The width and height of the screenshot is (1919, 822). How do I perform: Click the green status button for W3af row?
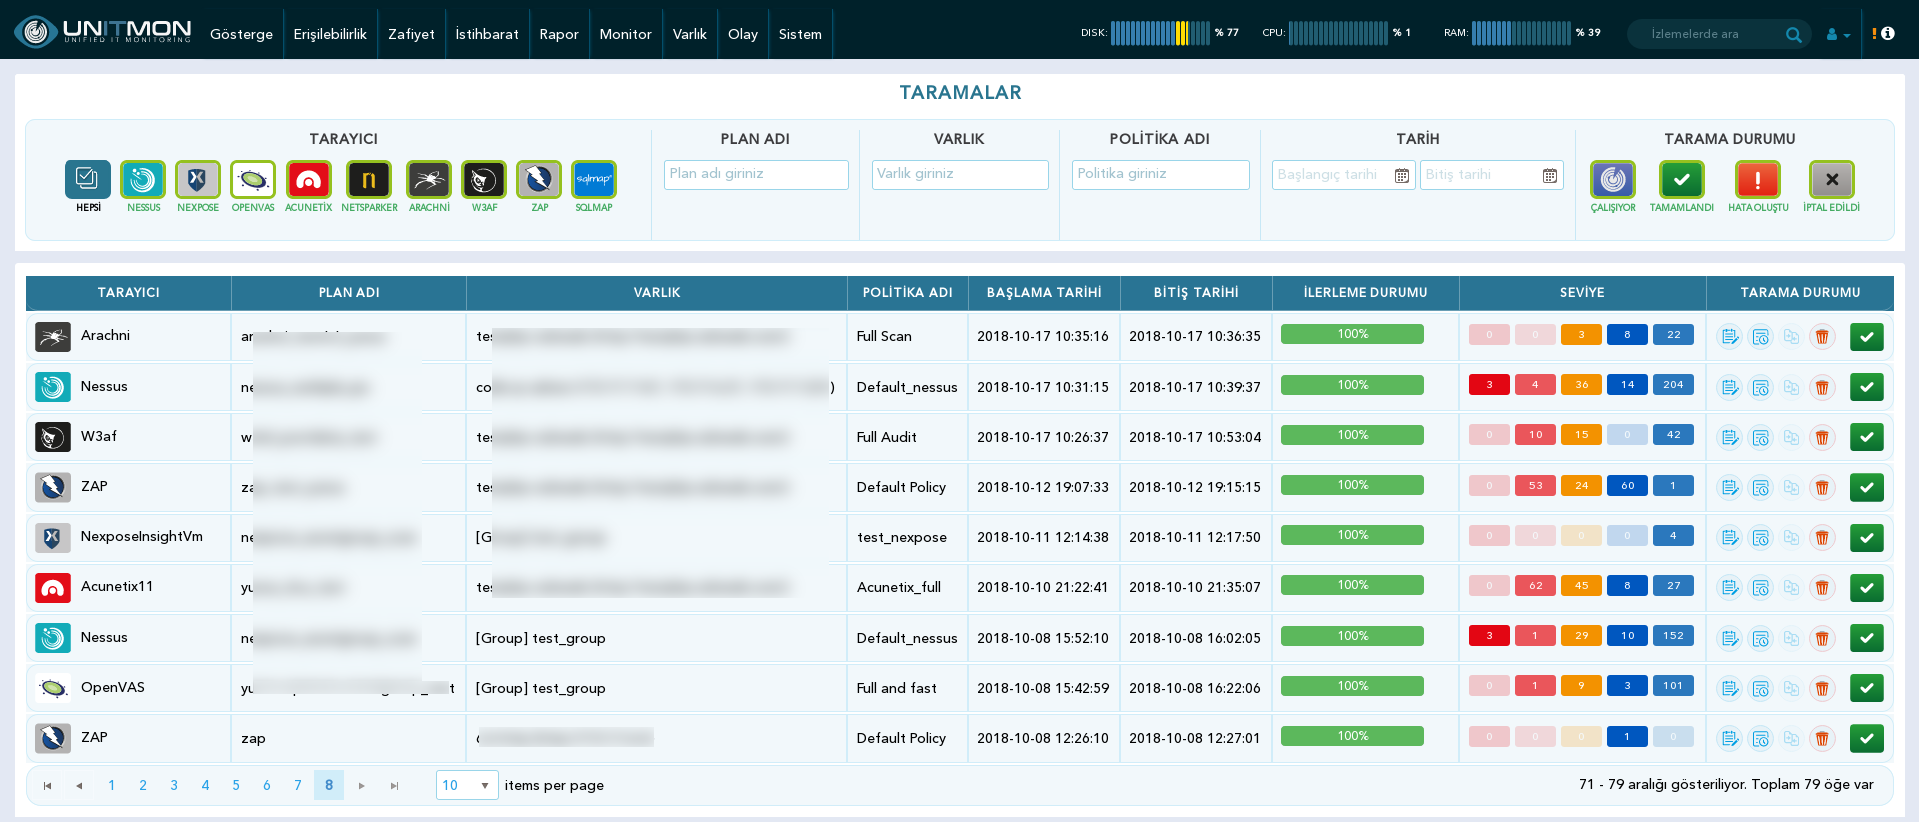click(x=1866, y=437)
